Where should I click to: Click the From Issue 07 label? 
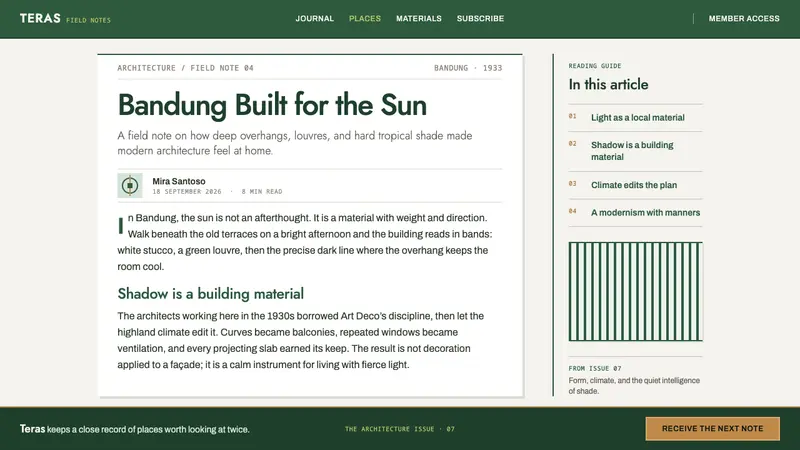click(595, 368)
